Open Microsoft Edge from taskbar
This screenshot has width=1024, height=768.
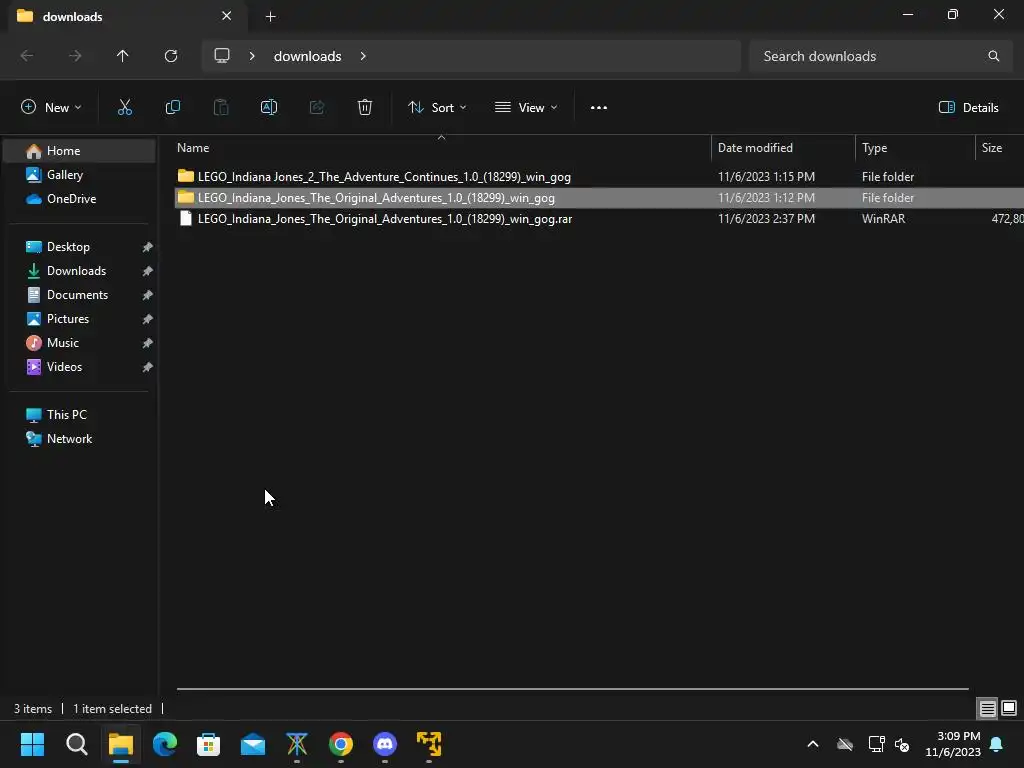point(165,744)
